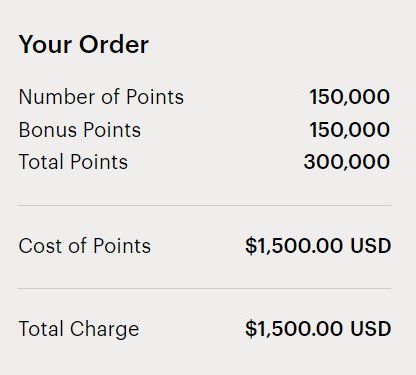Click the 300,000 Total Points value
Viewport: 416px width, 375px height.
pos(347,162)
